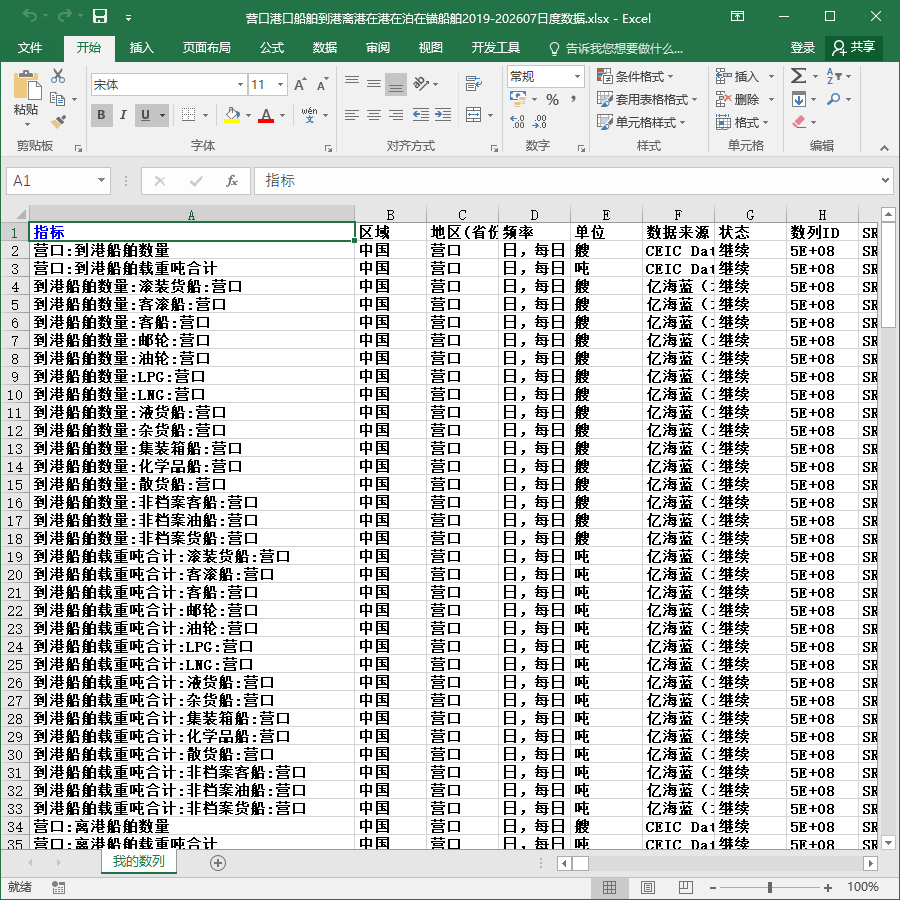Click Increase Font Size icon

pos(300,85)
